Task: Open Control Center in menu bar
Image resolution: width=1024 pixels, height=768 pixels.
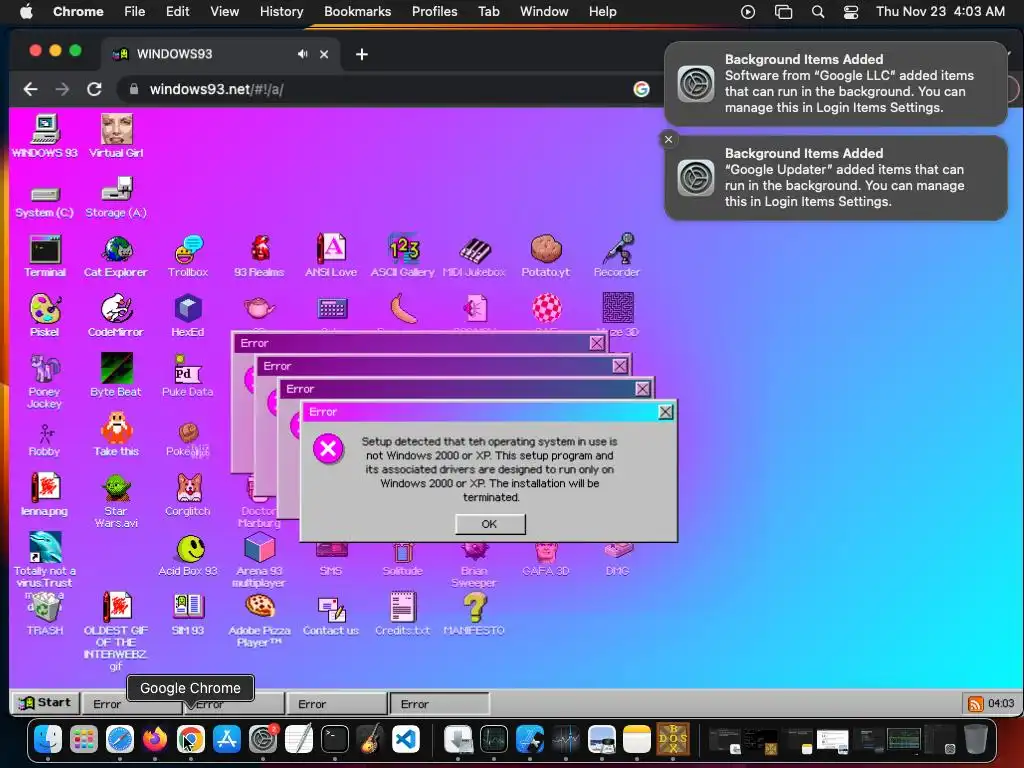Action: pos(851,11)
